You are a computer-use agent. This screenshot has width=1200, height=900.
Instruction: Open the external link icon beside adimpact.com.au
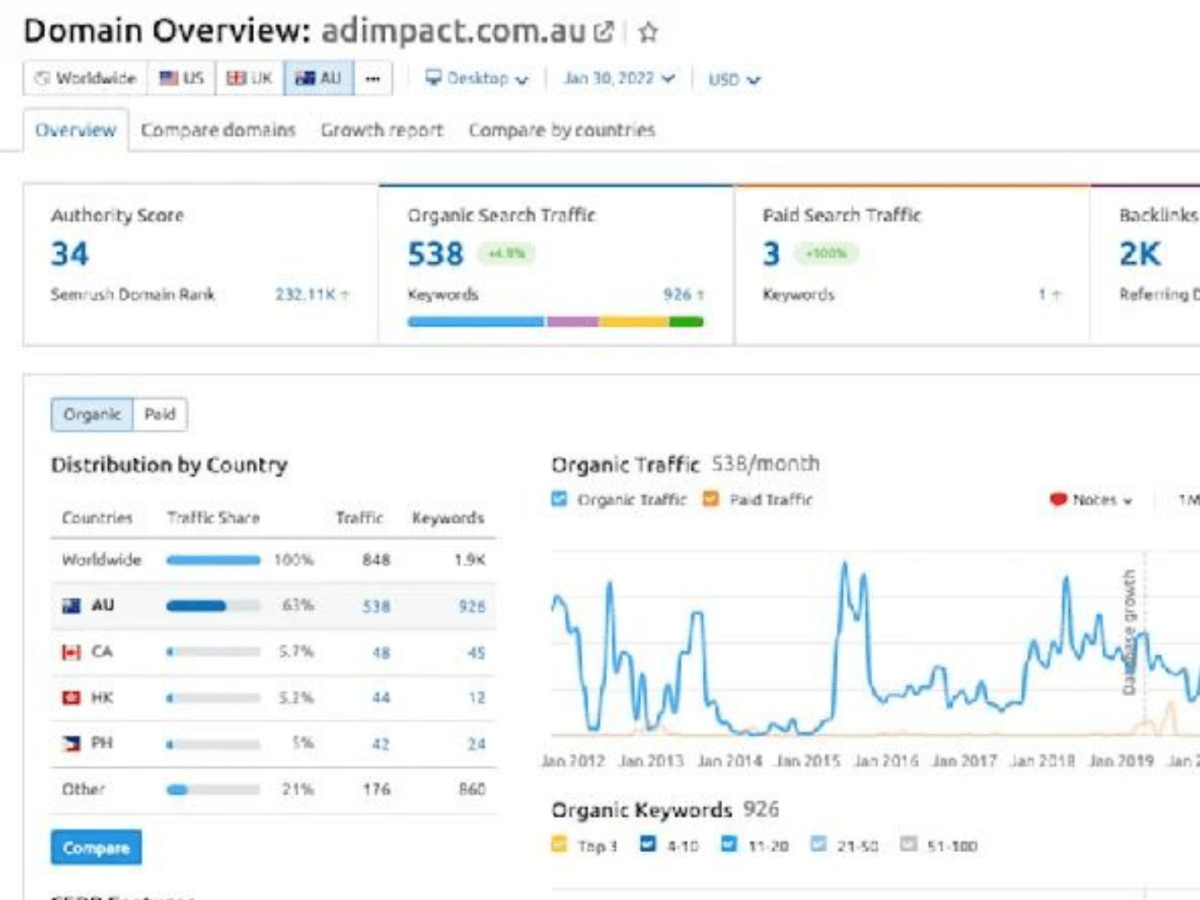pyautogui.click(x=603, y=32)
